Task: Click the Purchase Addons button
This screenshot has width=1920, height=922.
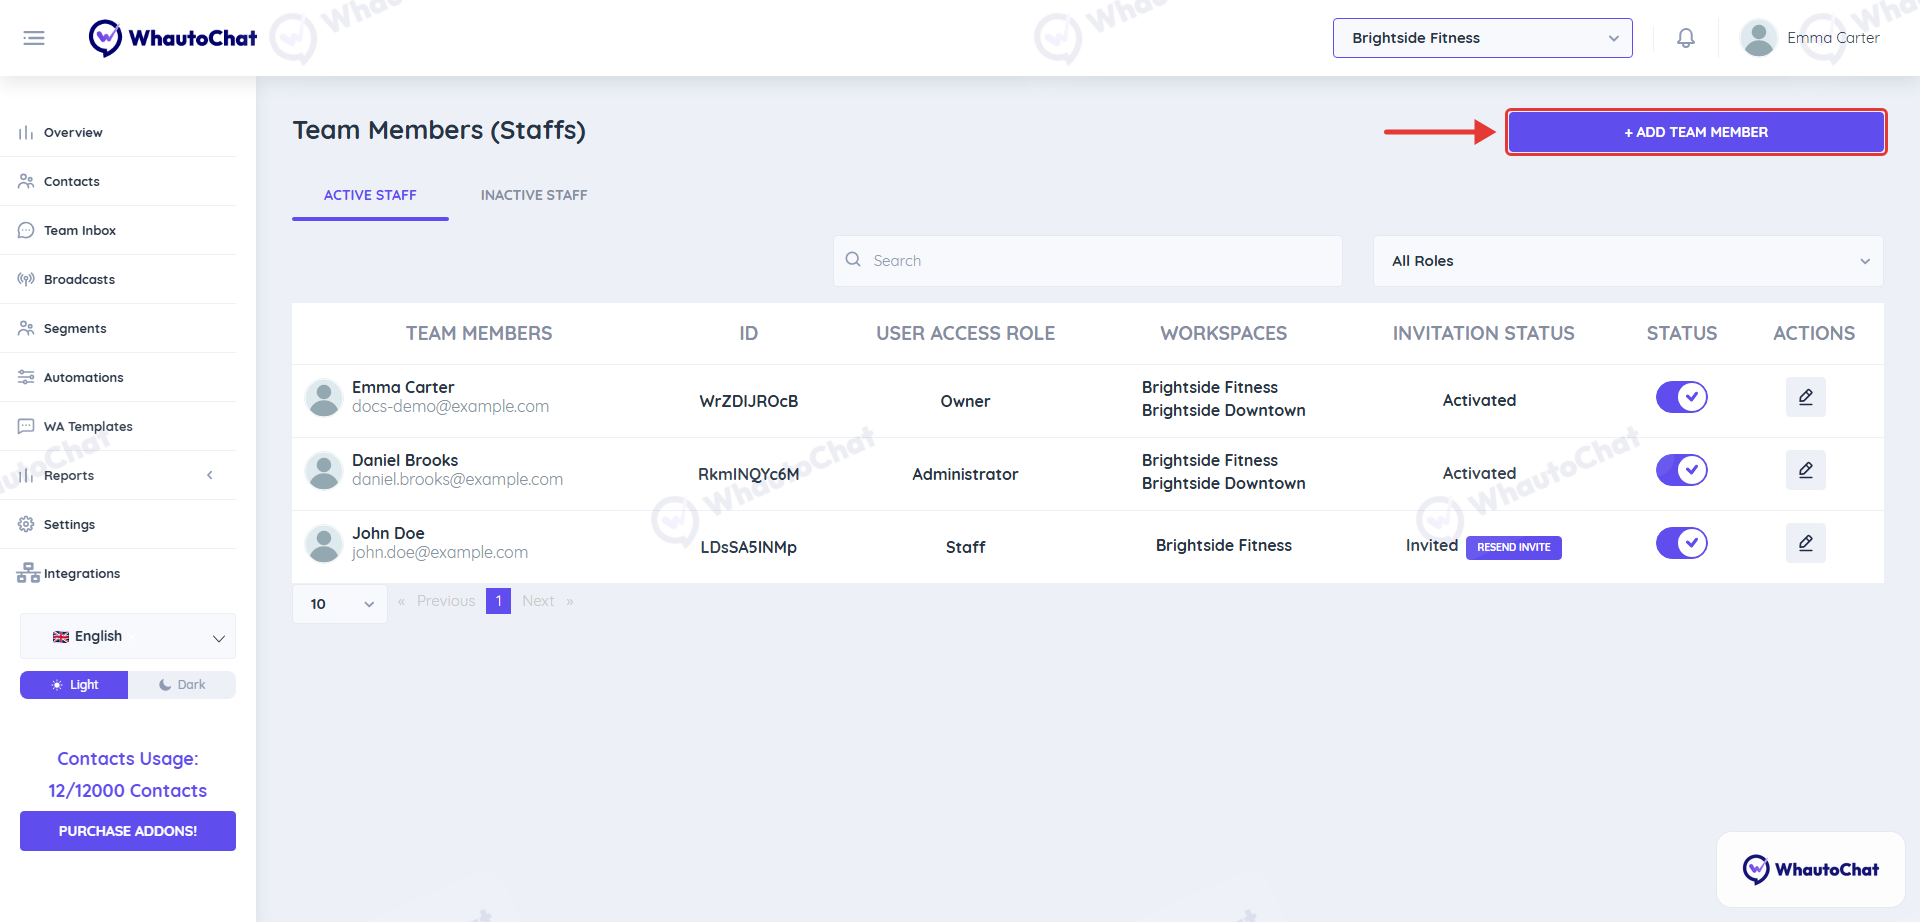Action: [128, 831]
